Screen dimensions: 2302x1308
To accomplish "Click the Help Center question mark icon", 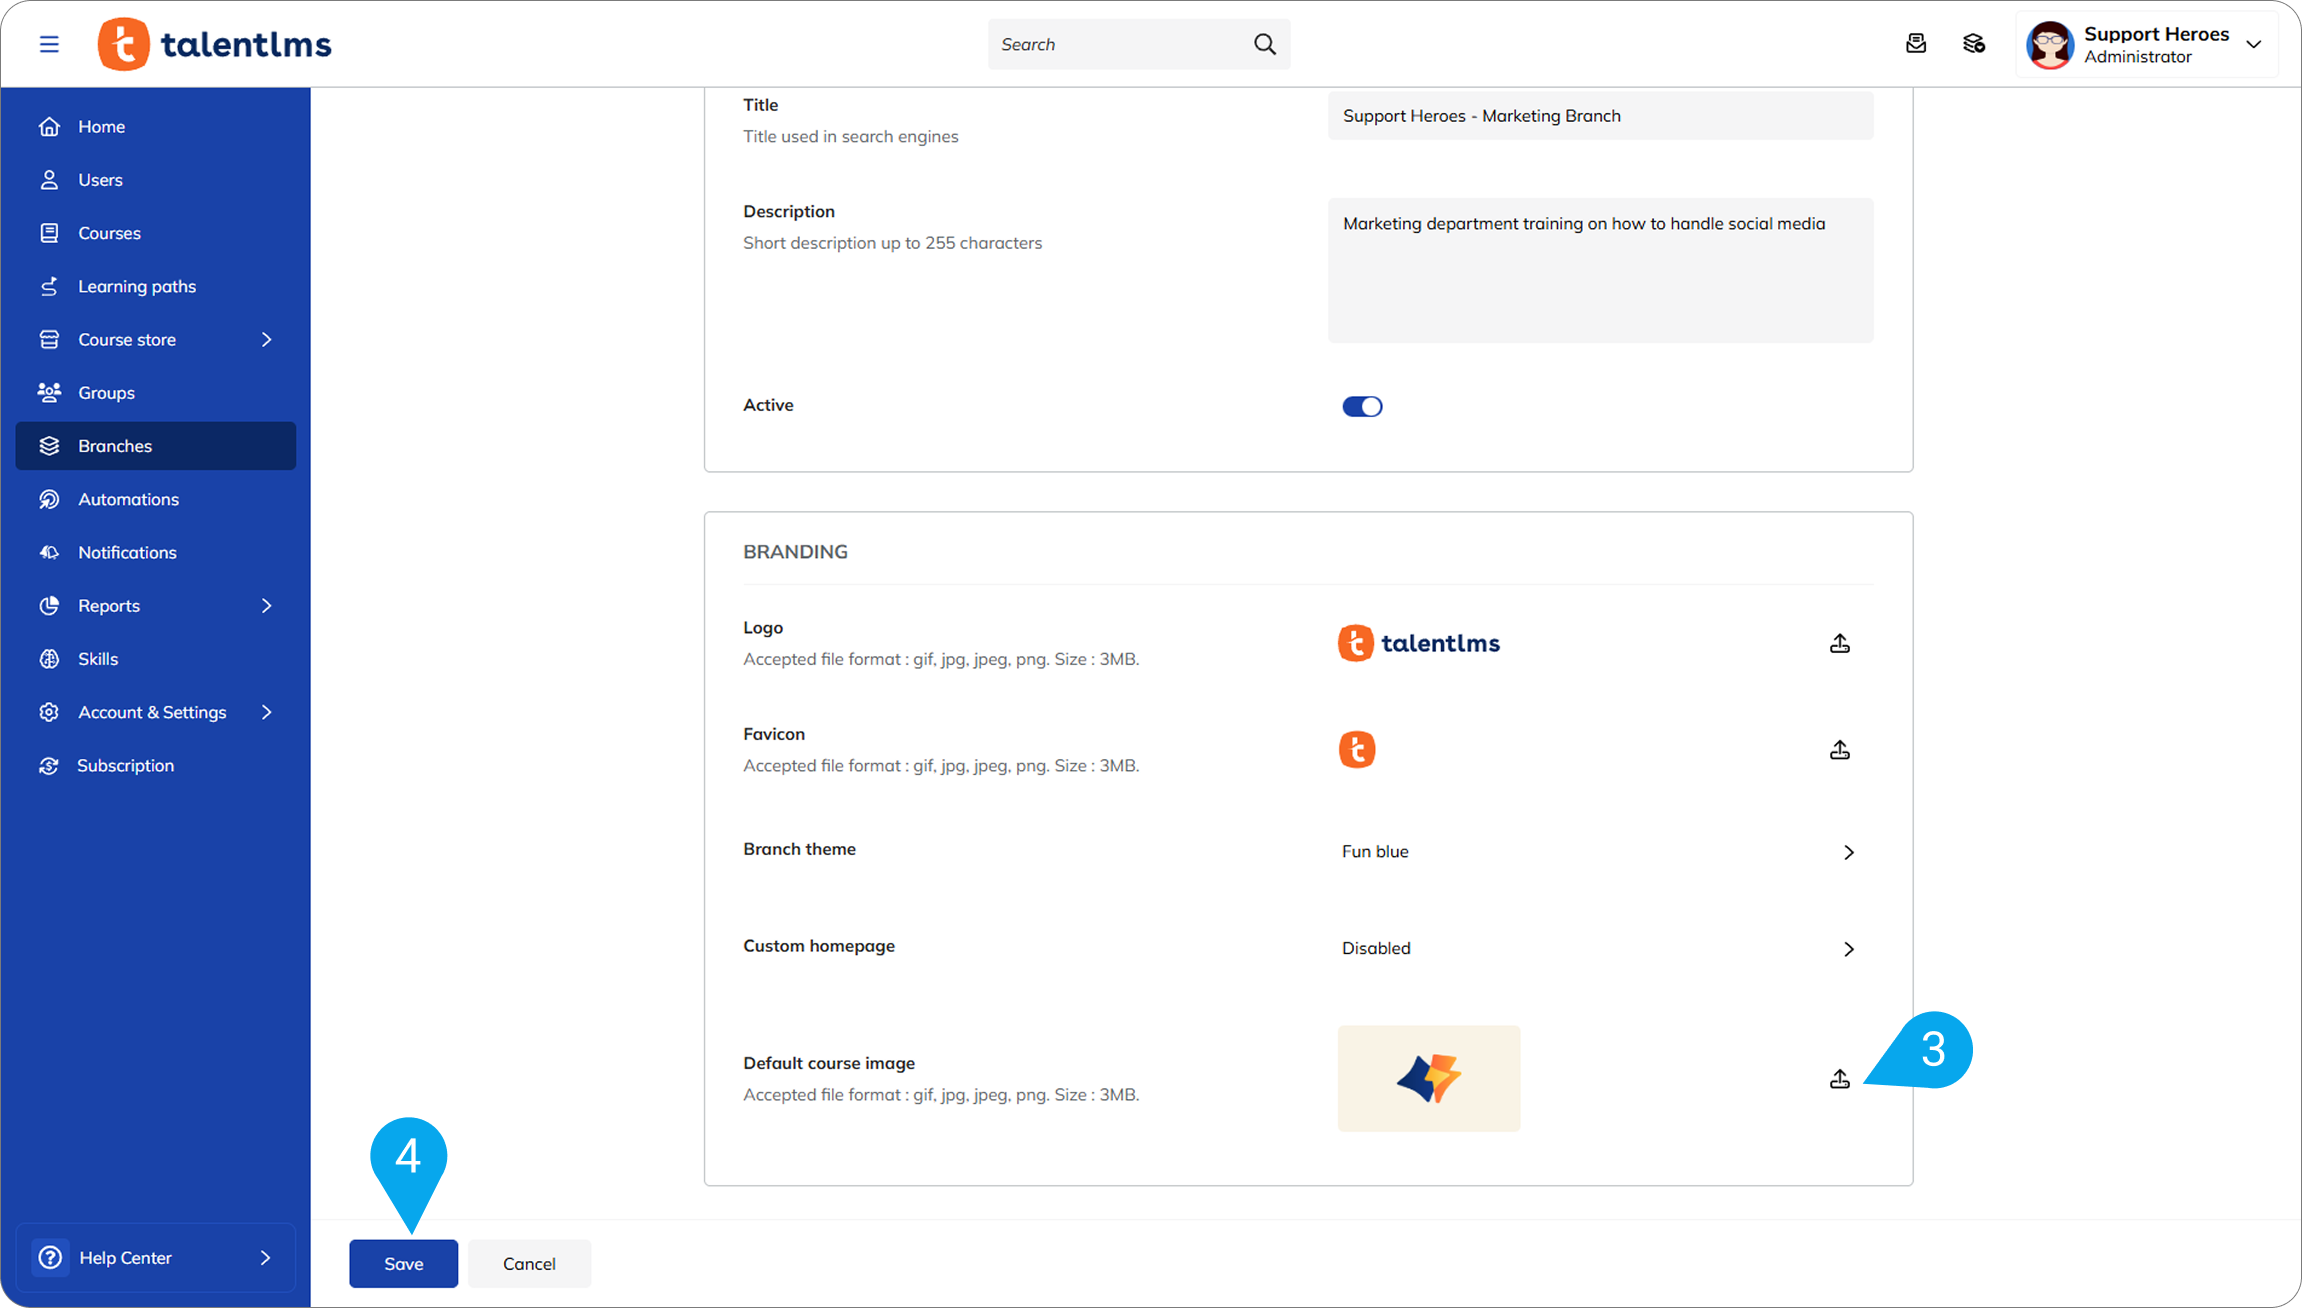I will (50, 1257).
